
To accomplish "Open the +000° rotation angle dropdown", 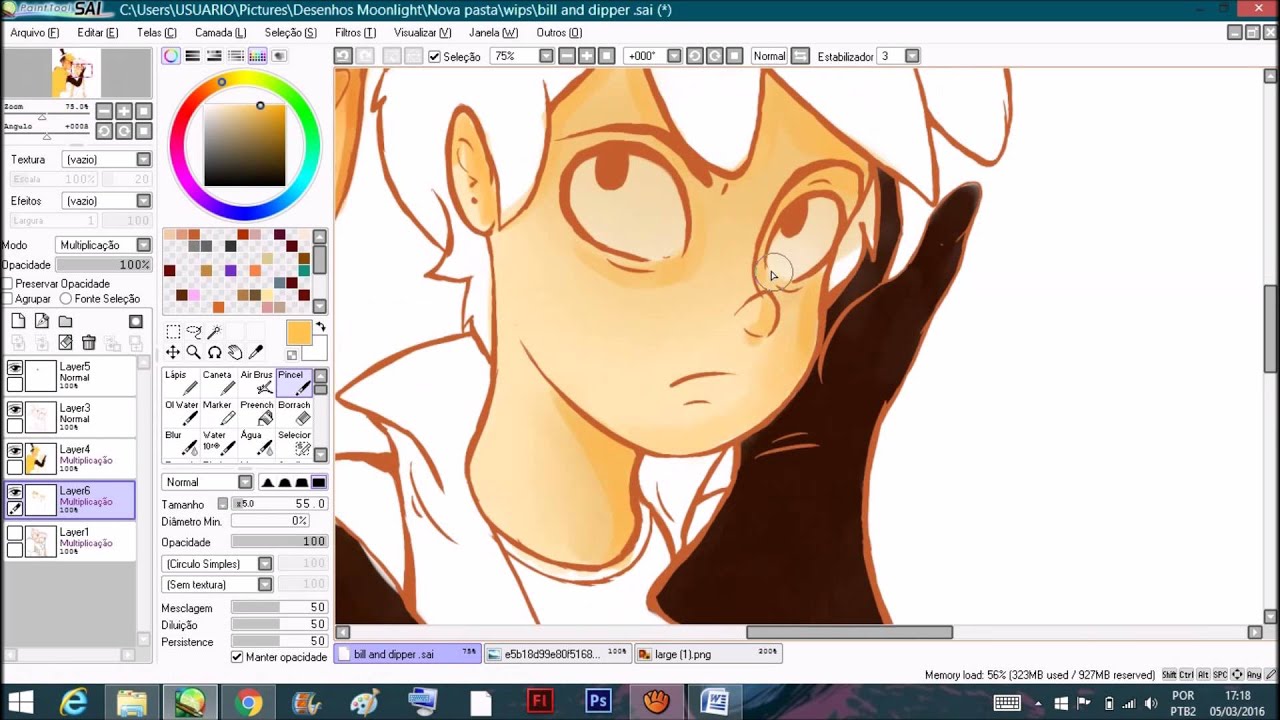I will (674, 56).
